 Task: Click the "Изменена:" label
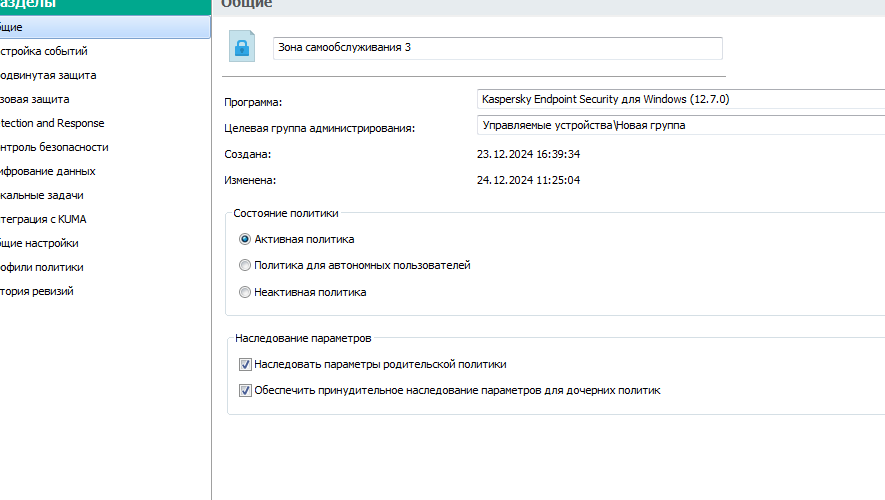click(250, 180)
